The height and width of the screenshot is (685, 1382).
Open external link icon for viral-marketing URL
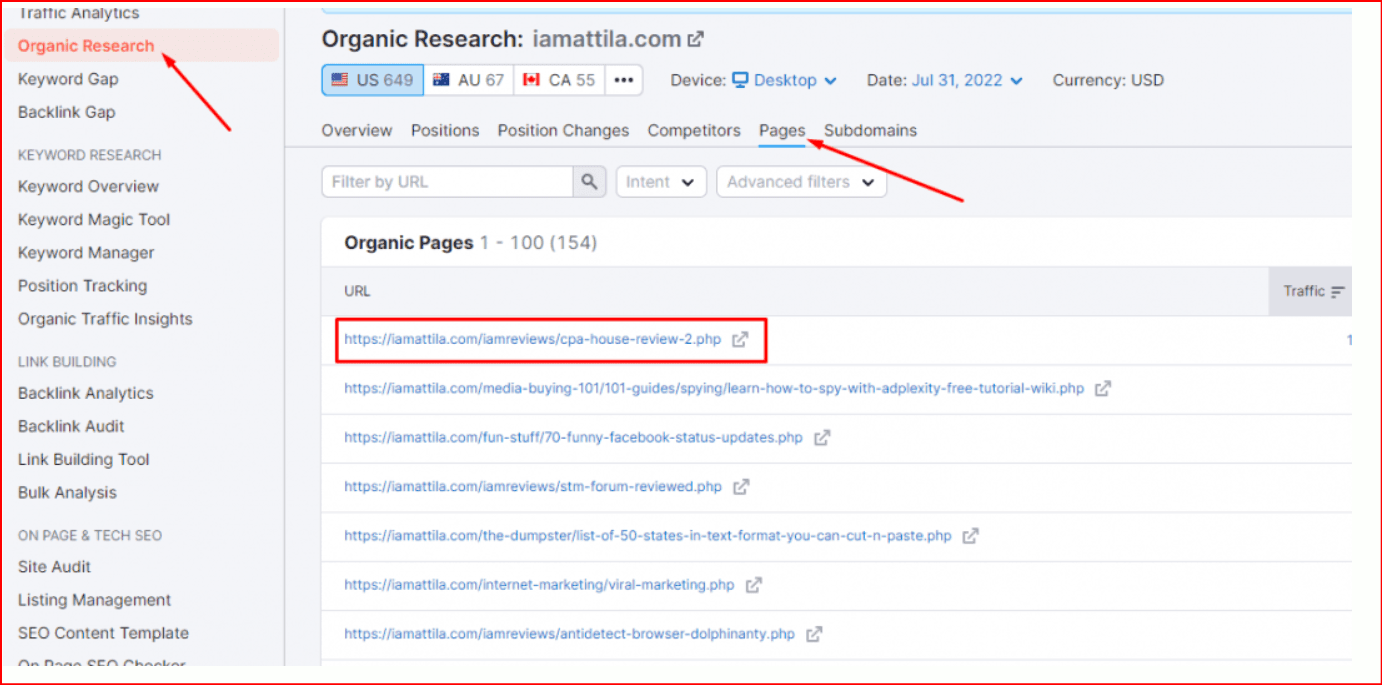754,585
